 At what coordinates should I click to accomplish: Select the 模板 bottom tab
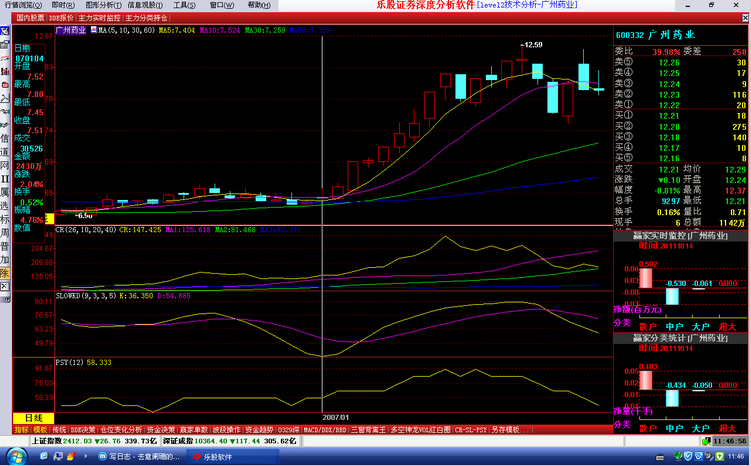coord(40,430)
